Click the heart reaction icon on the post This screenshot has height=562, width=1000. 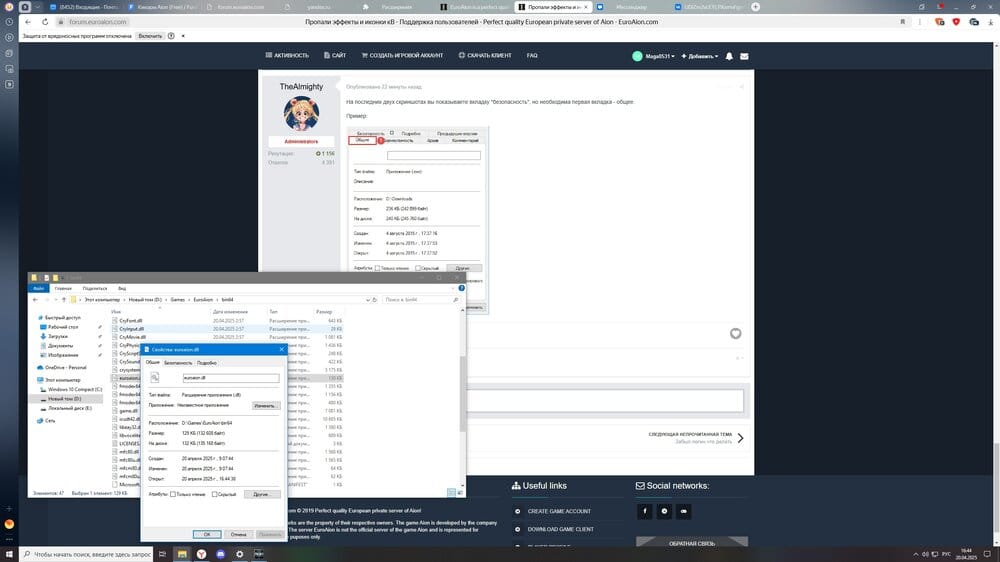[735, 333]
